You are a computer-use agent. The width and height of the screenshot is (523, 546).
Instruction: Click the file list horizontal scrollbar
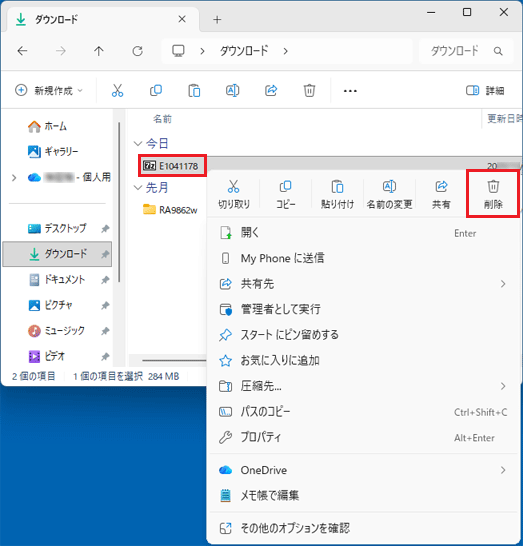coord(174,360)
